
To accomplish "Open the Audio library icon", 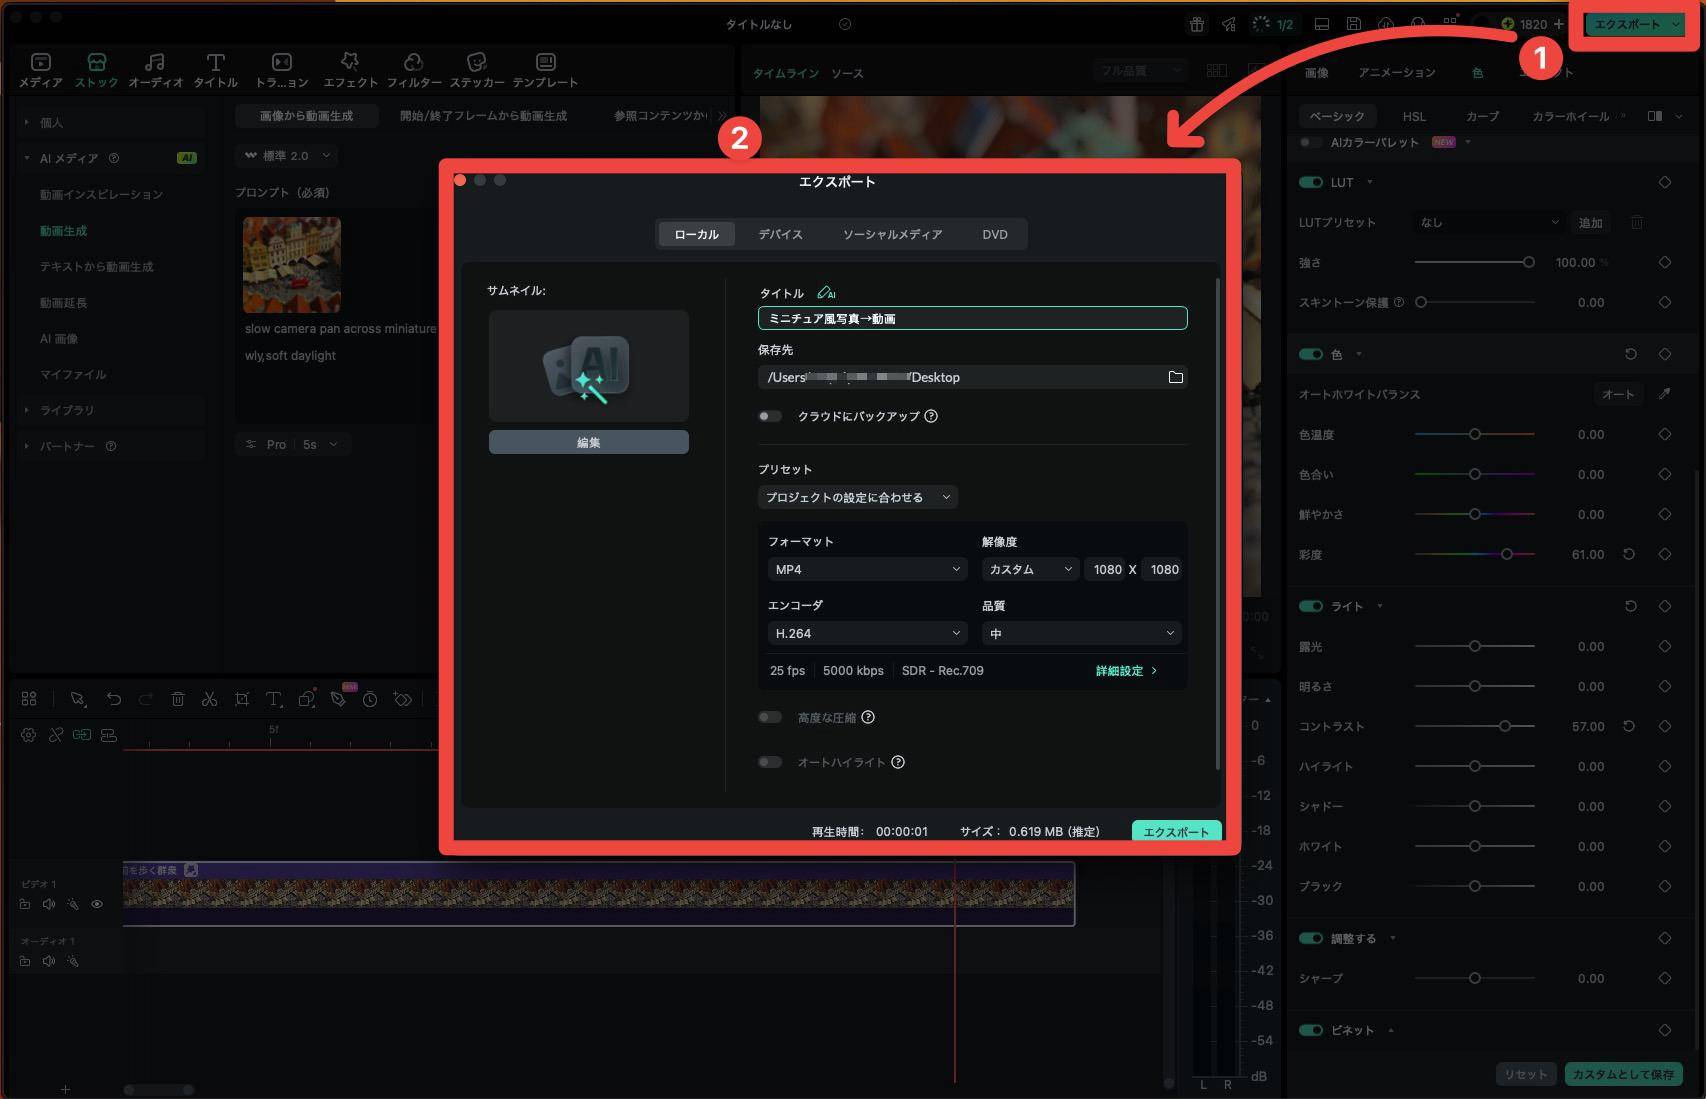I will coord(155,70).
